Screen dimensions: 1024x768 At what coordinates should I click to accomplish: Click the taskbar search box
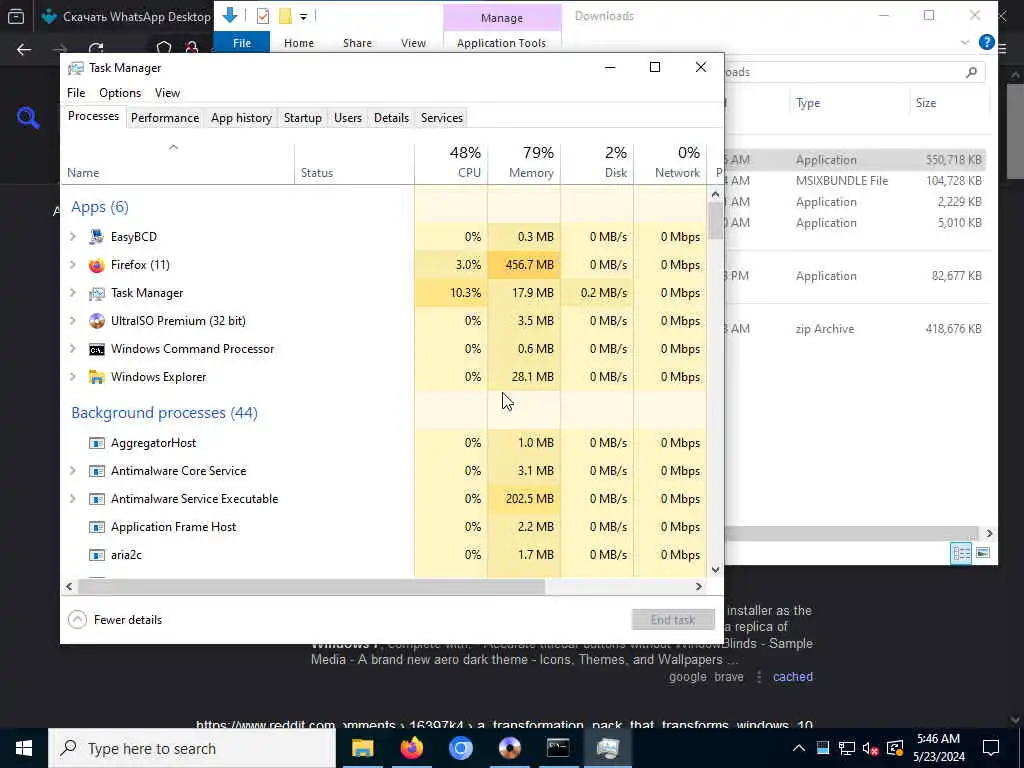192,748
